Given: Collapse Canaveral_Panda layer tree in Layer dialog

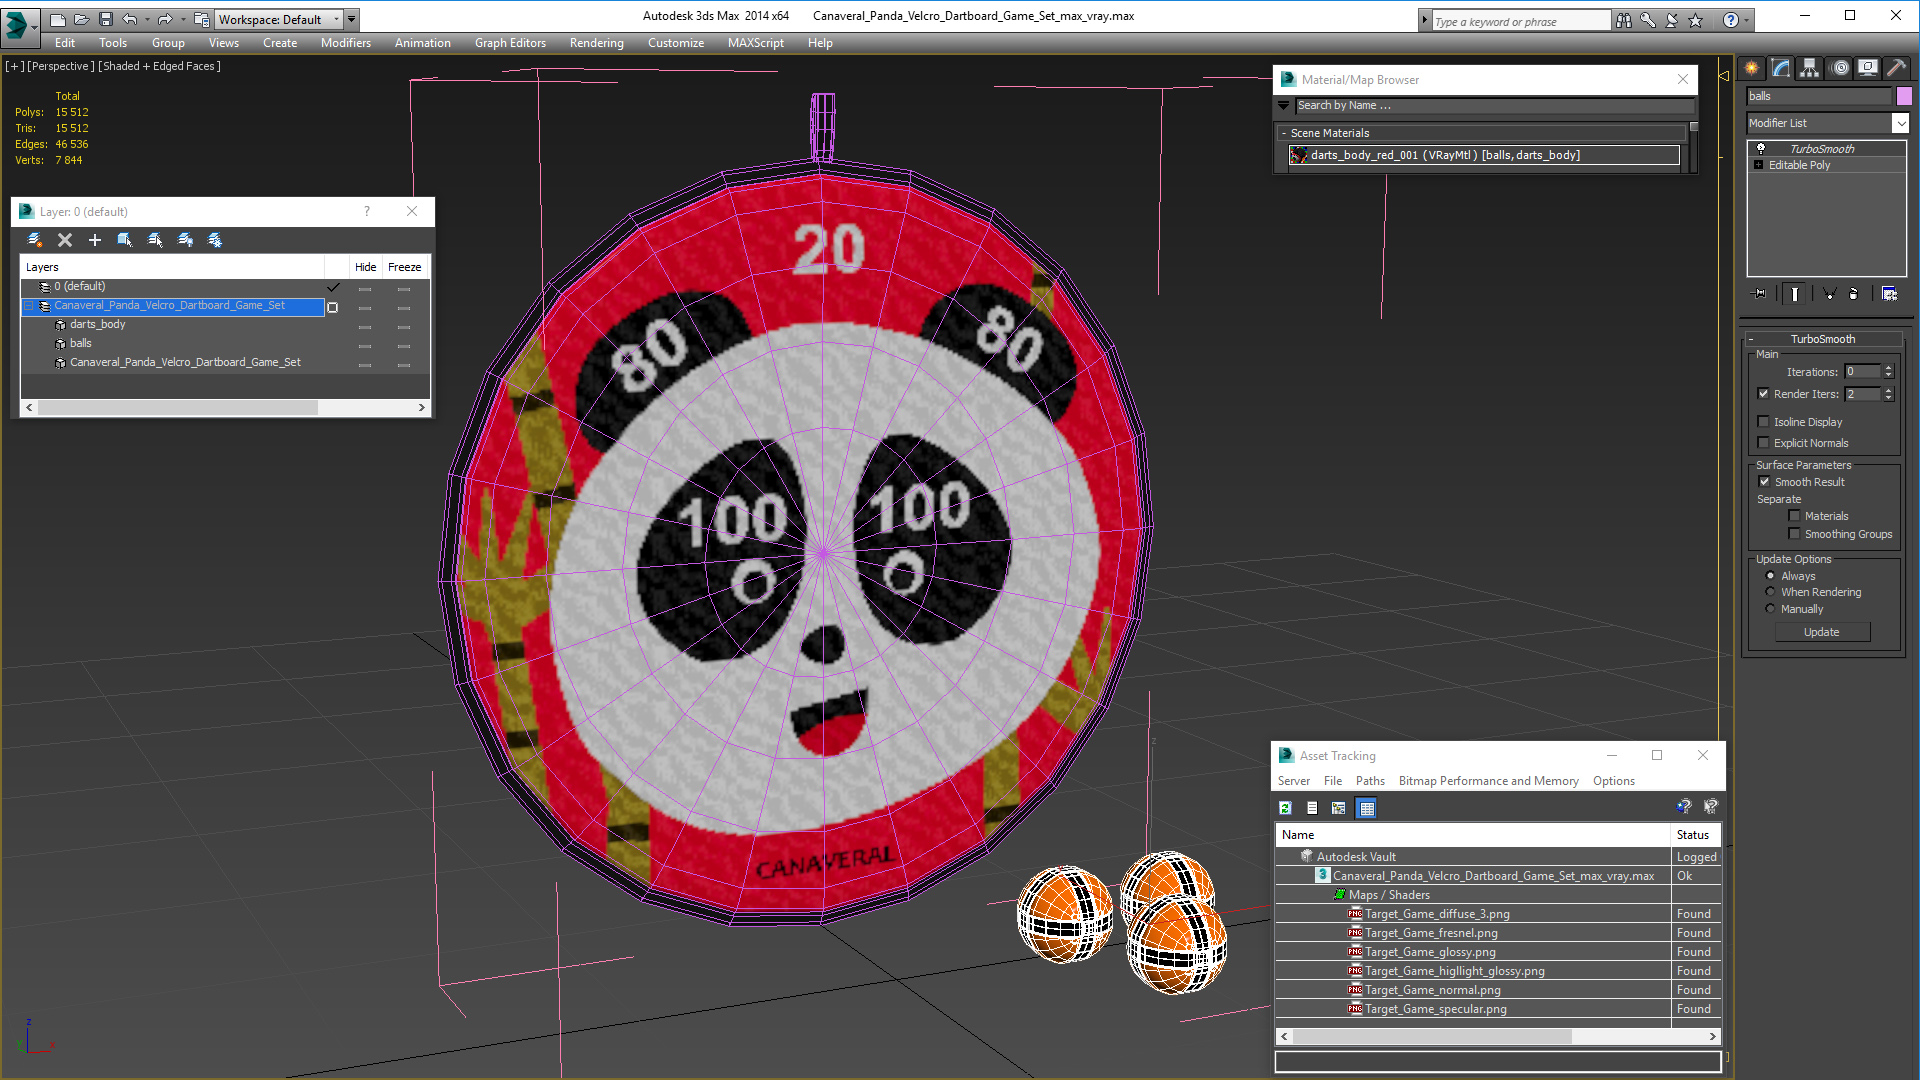Looking at the screenshot, I should pyautogui.click(x=29, y=306).
